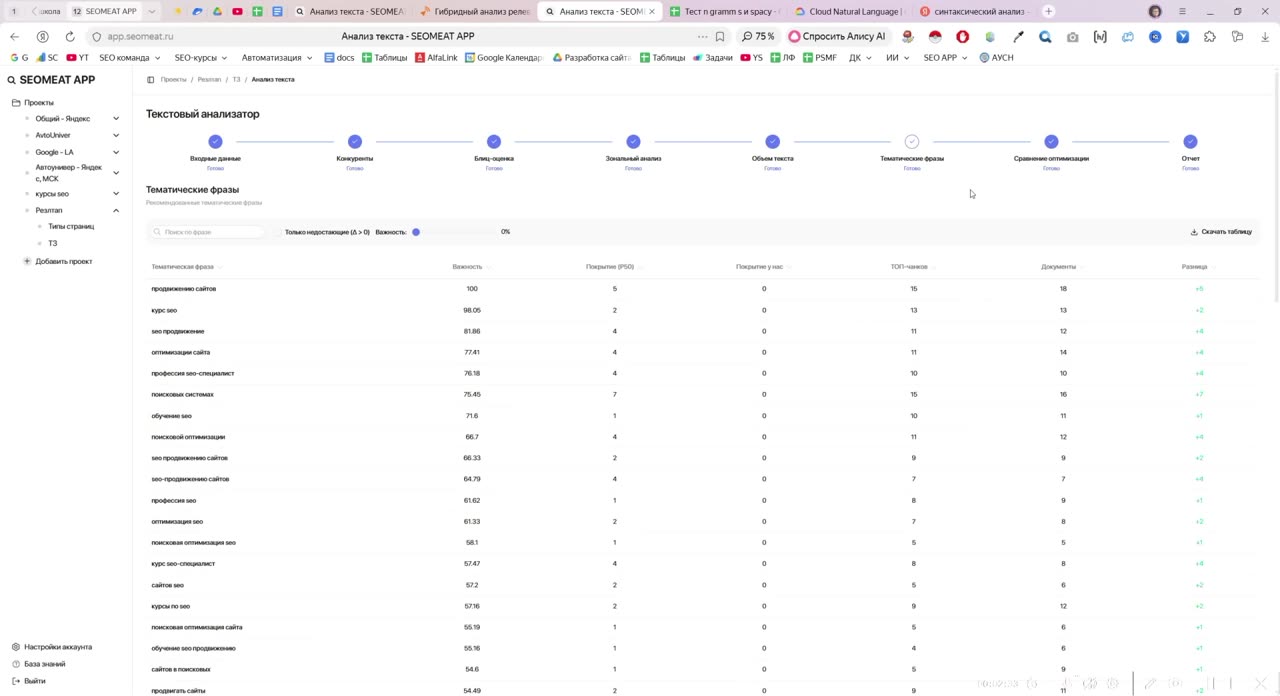
Task: Toggle the sidebar panel icon near breadcrumbs
Action: [x=151, y=79]
